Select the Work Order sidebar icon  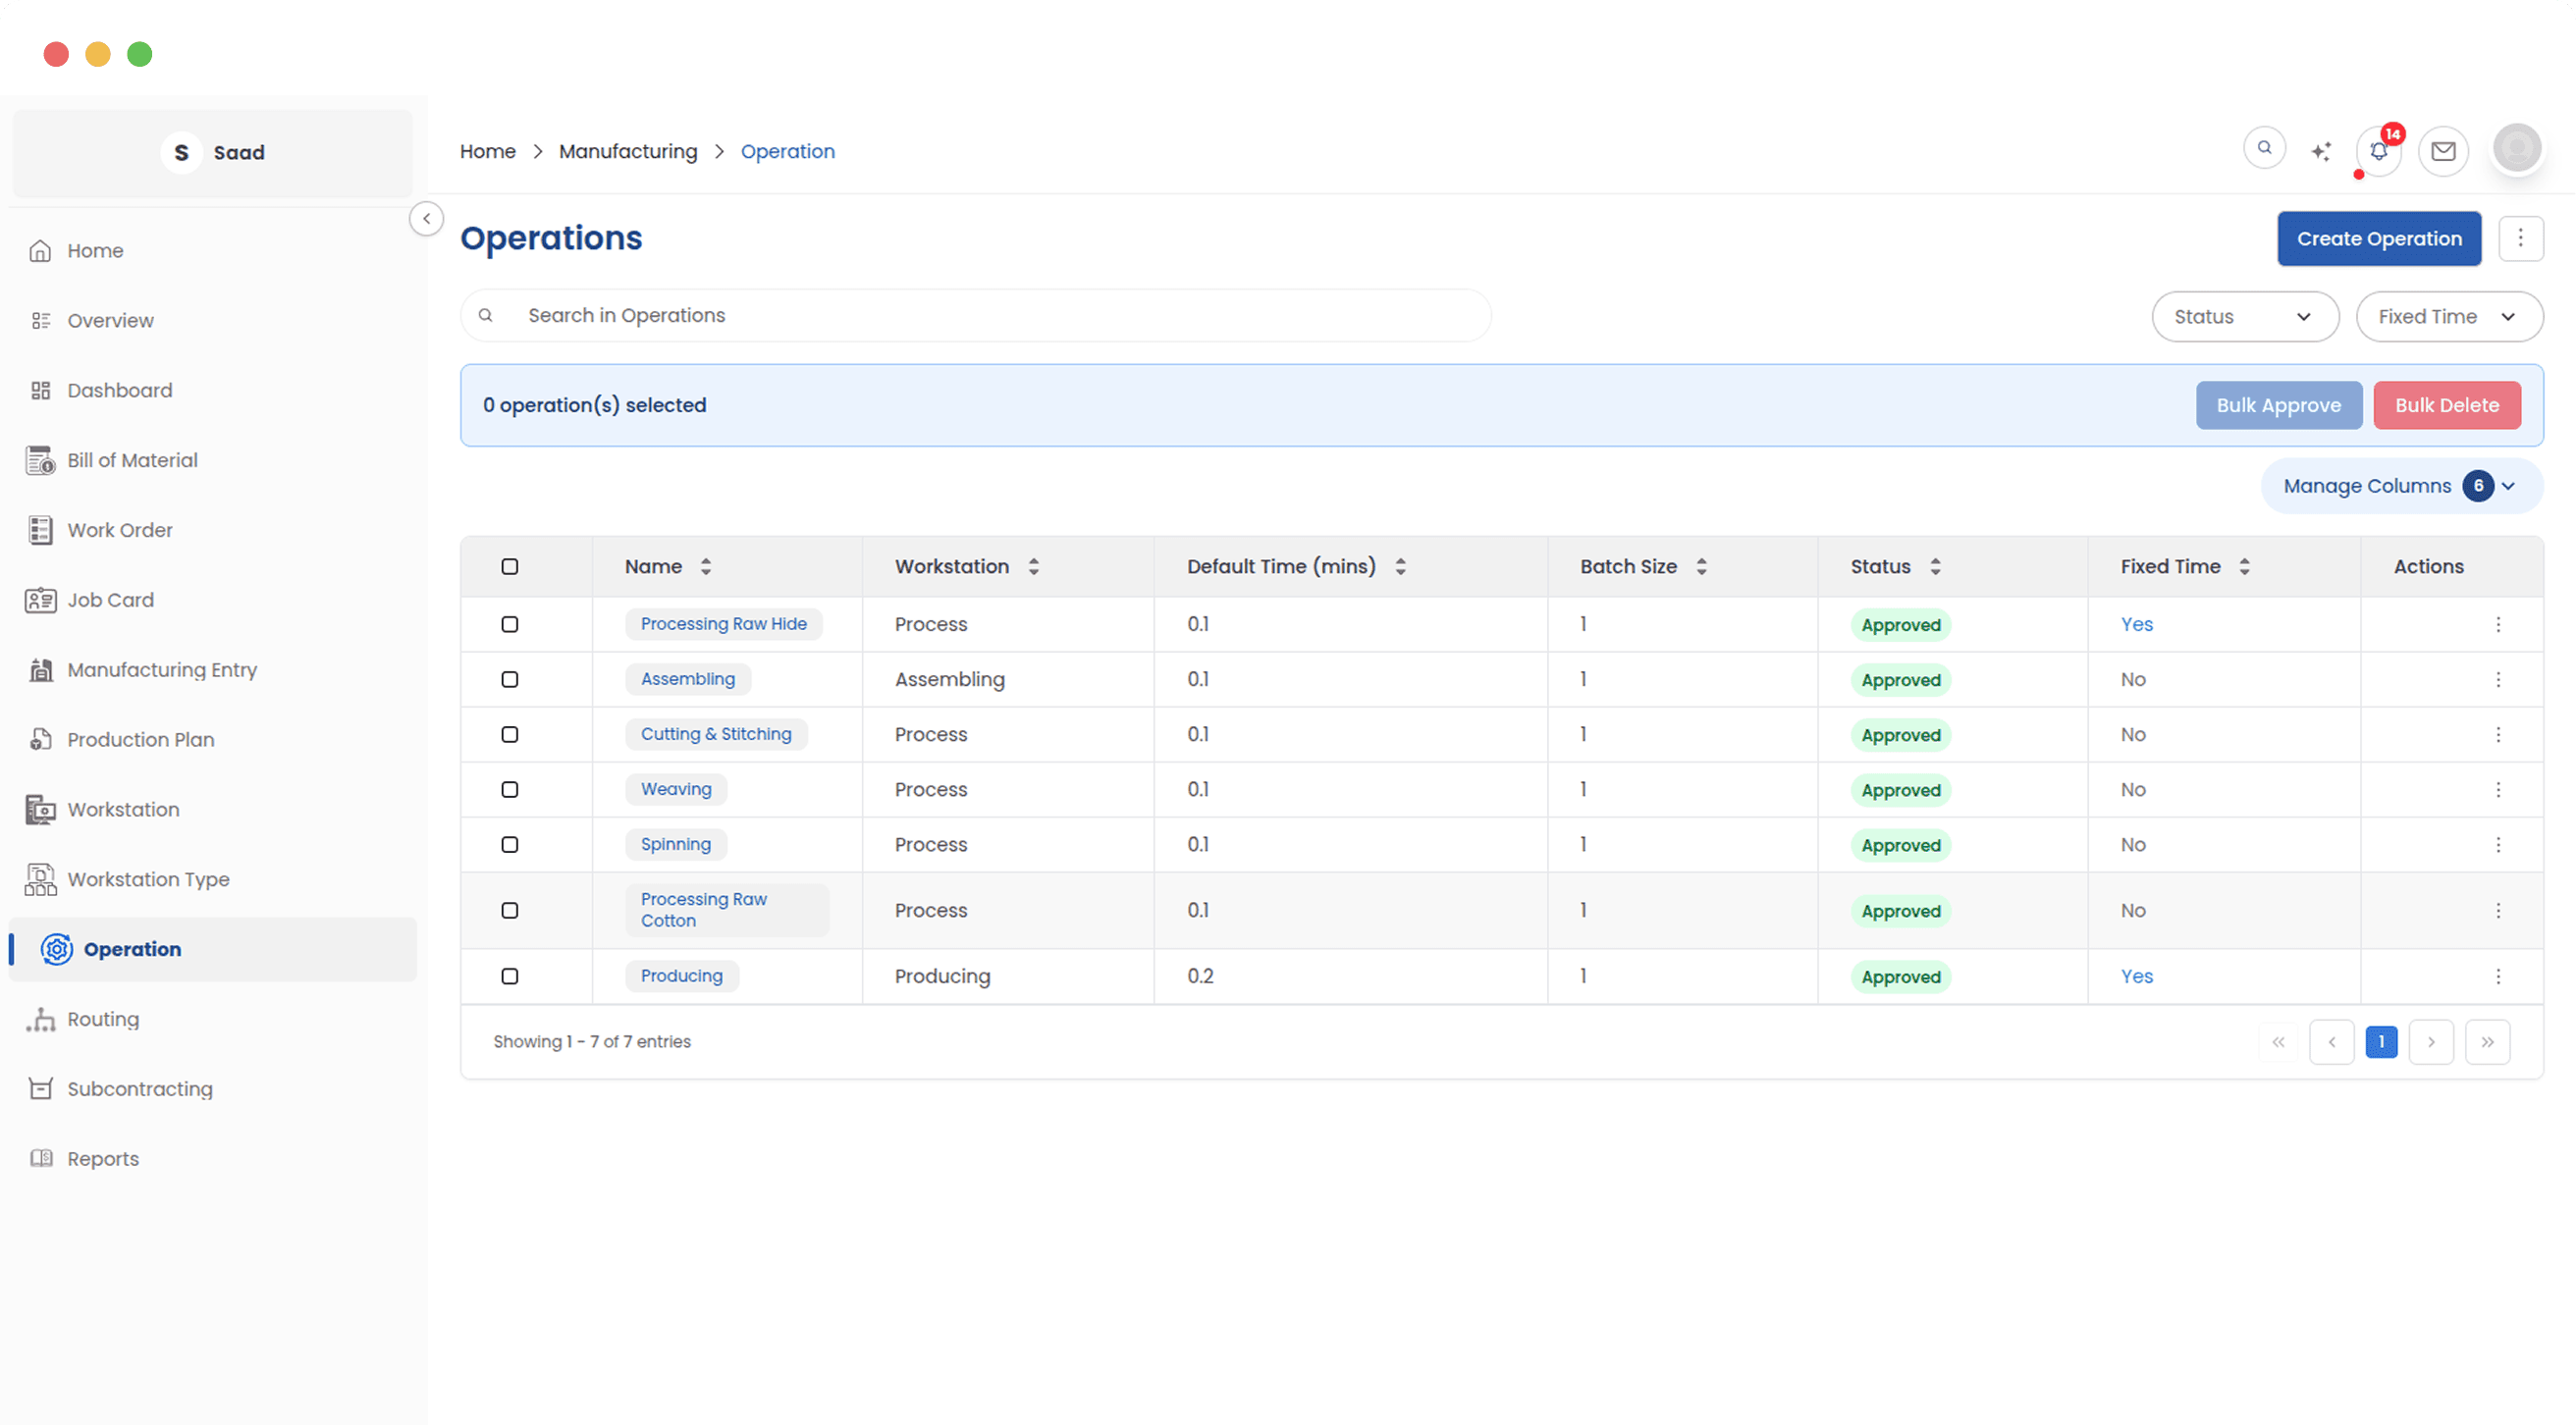40,530
